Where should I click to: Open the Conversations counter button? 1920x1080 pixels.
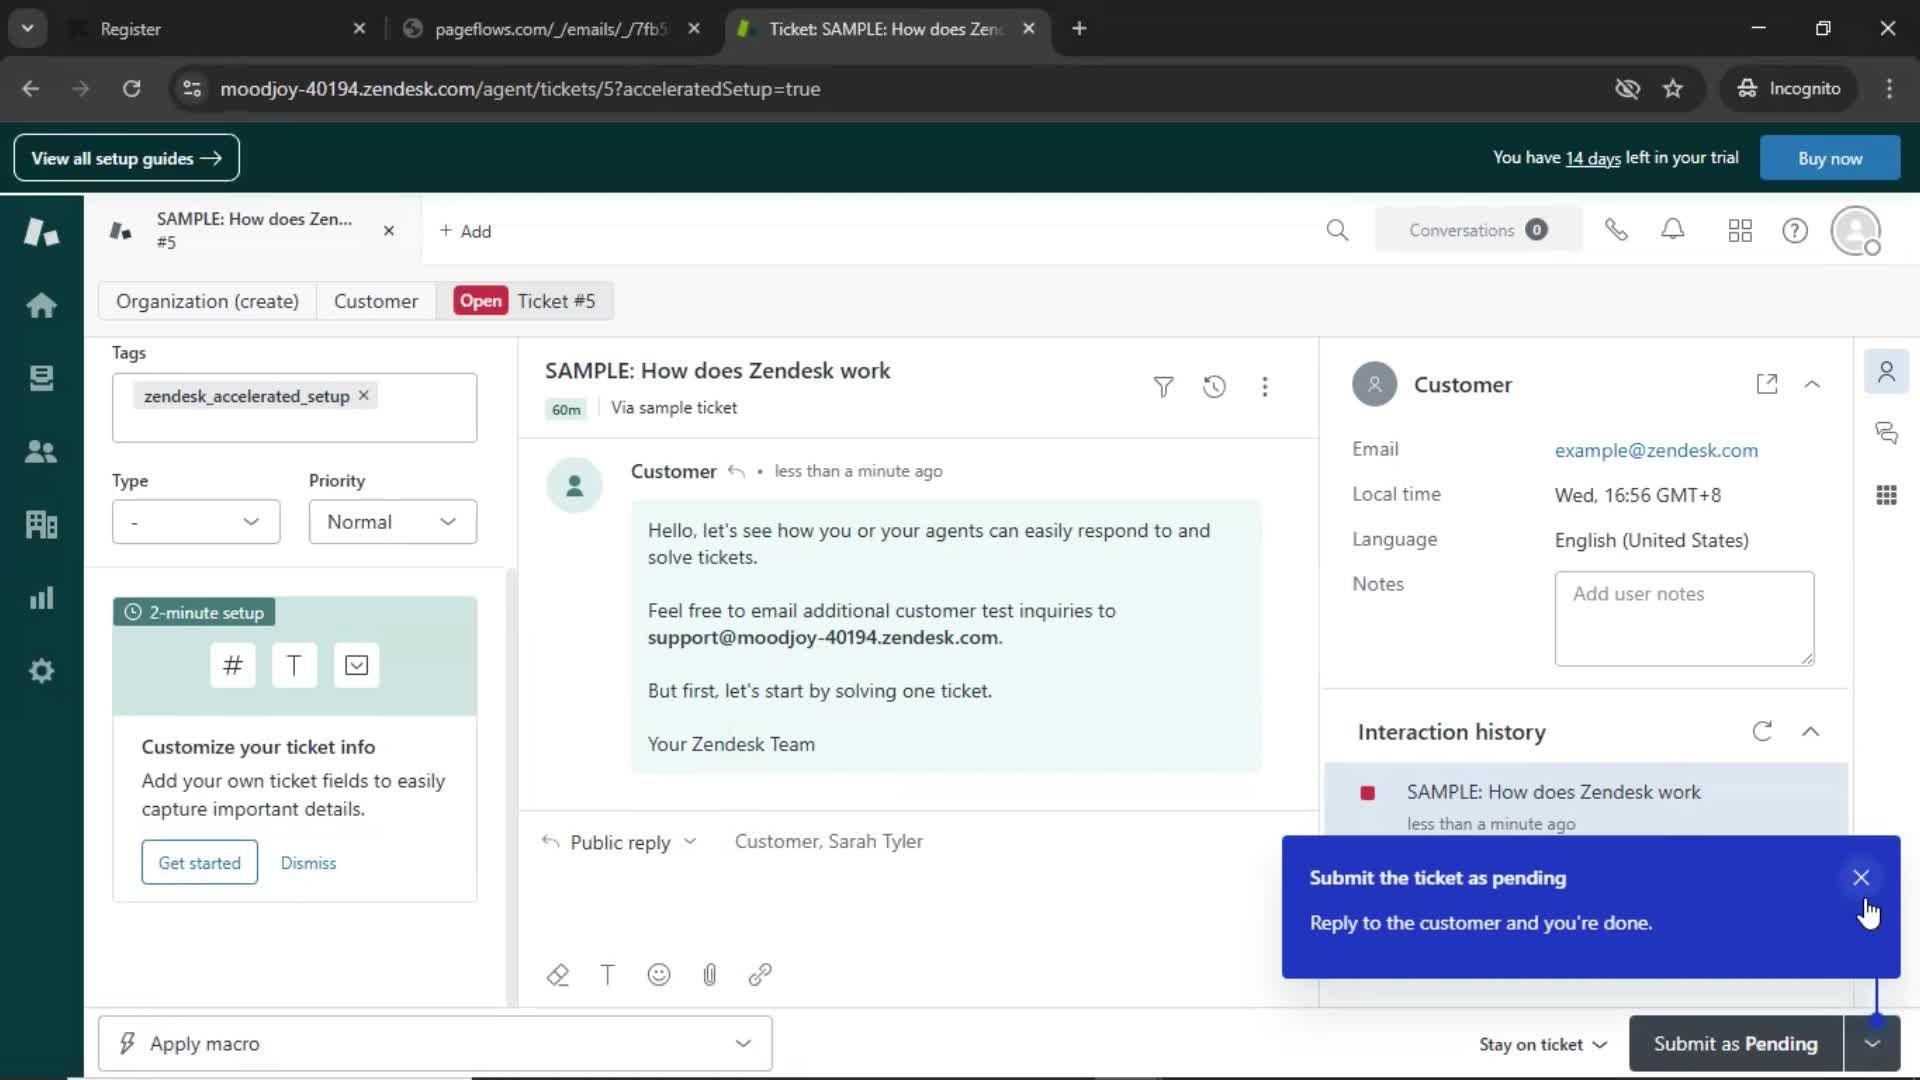coord(1478,230)
